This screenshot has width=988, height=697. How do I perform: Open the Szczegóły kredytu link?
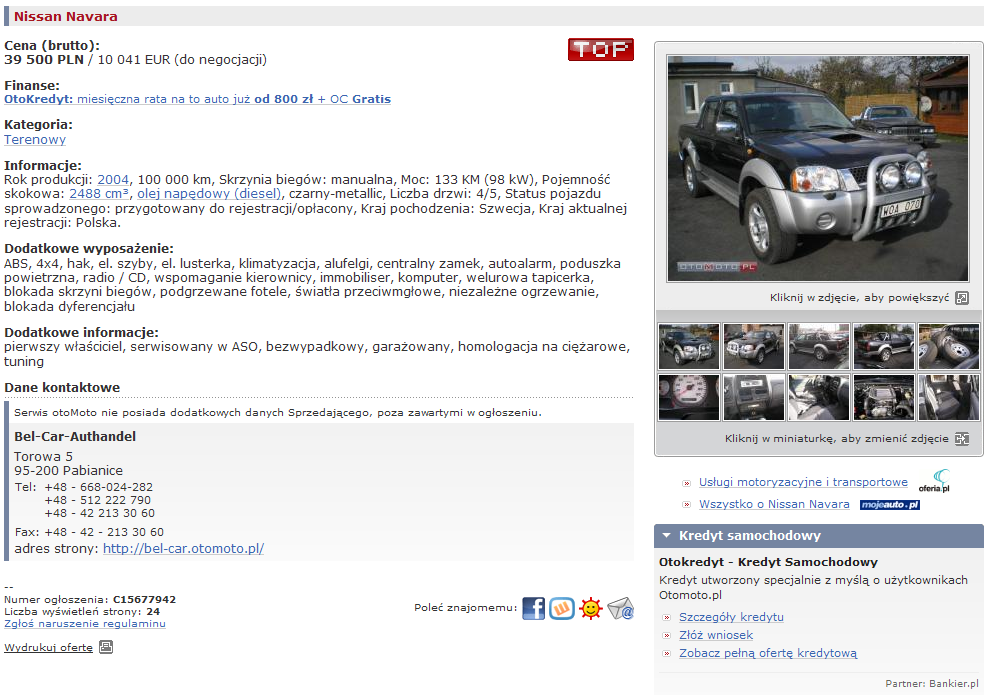click(732, 617)
